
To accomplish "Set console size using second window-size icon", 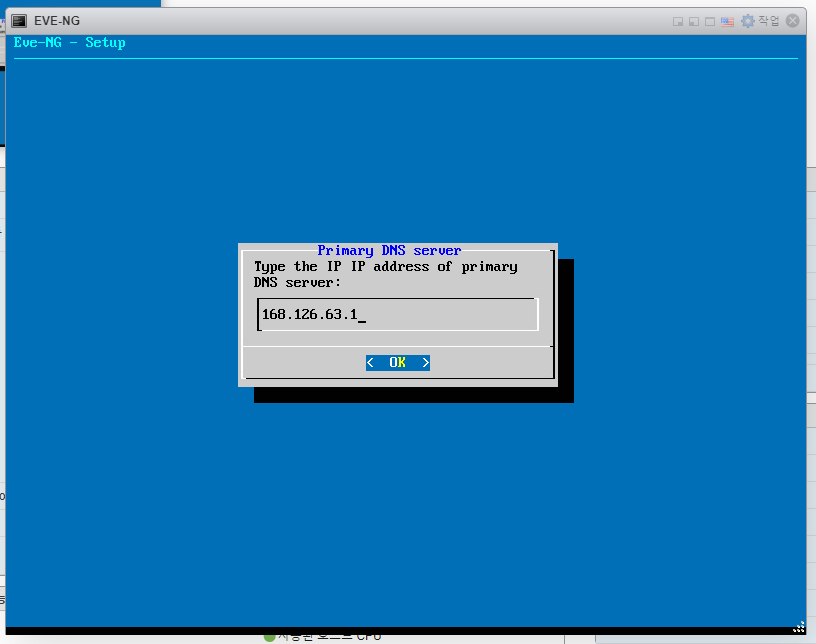I will click(x=694, y=21).
